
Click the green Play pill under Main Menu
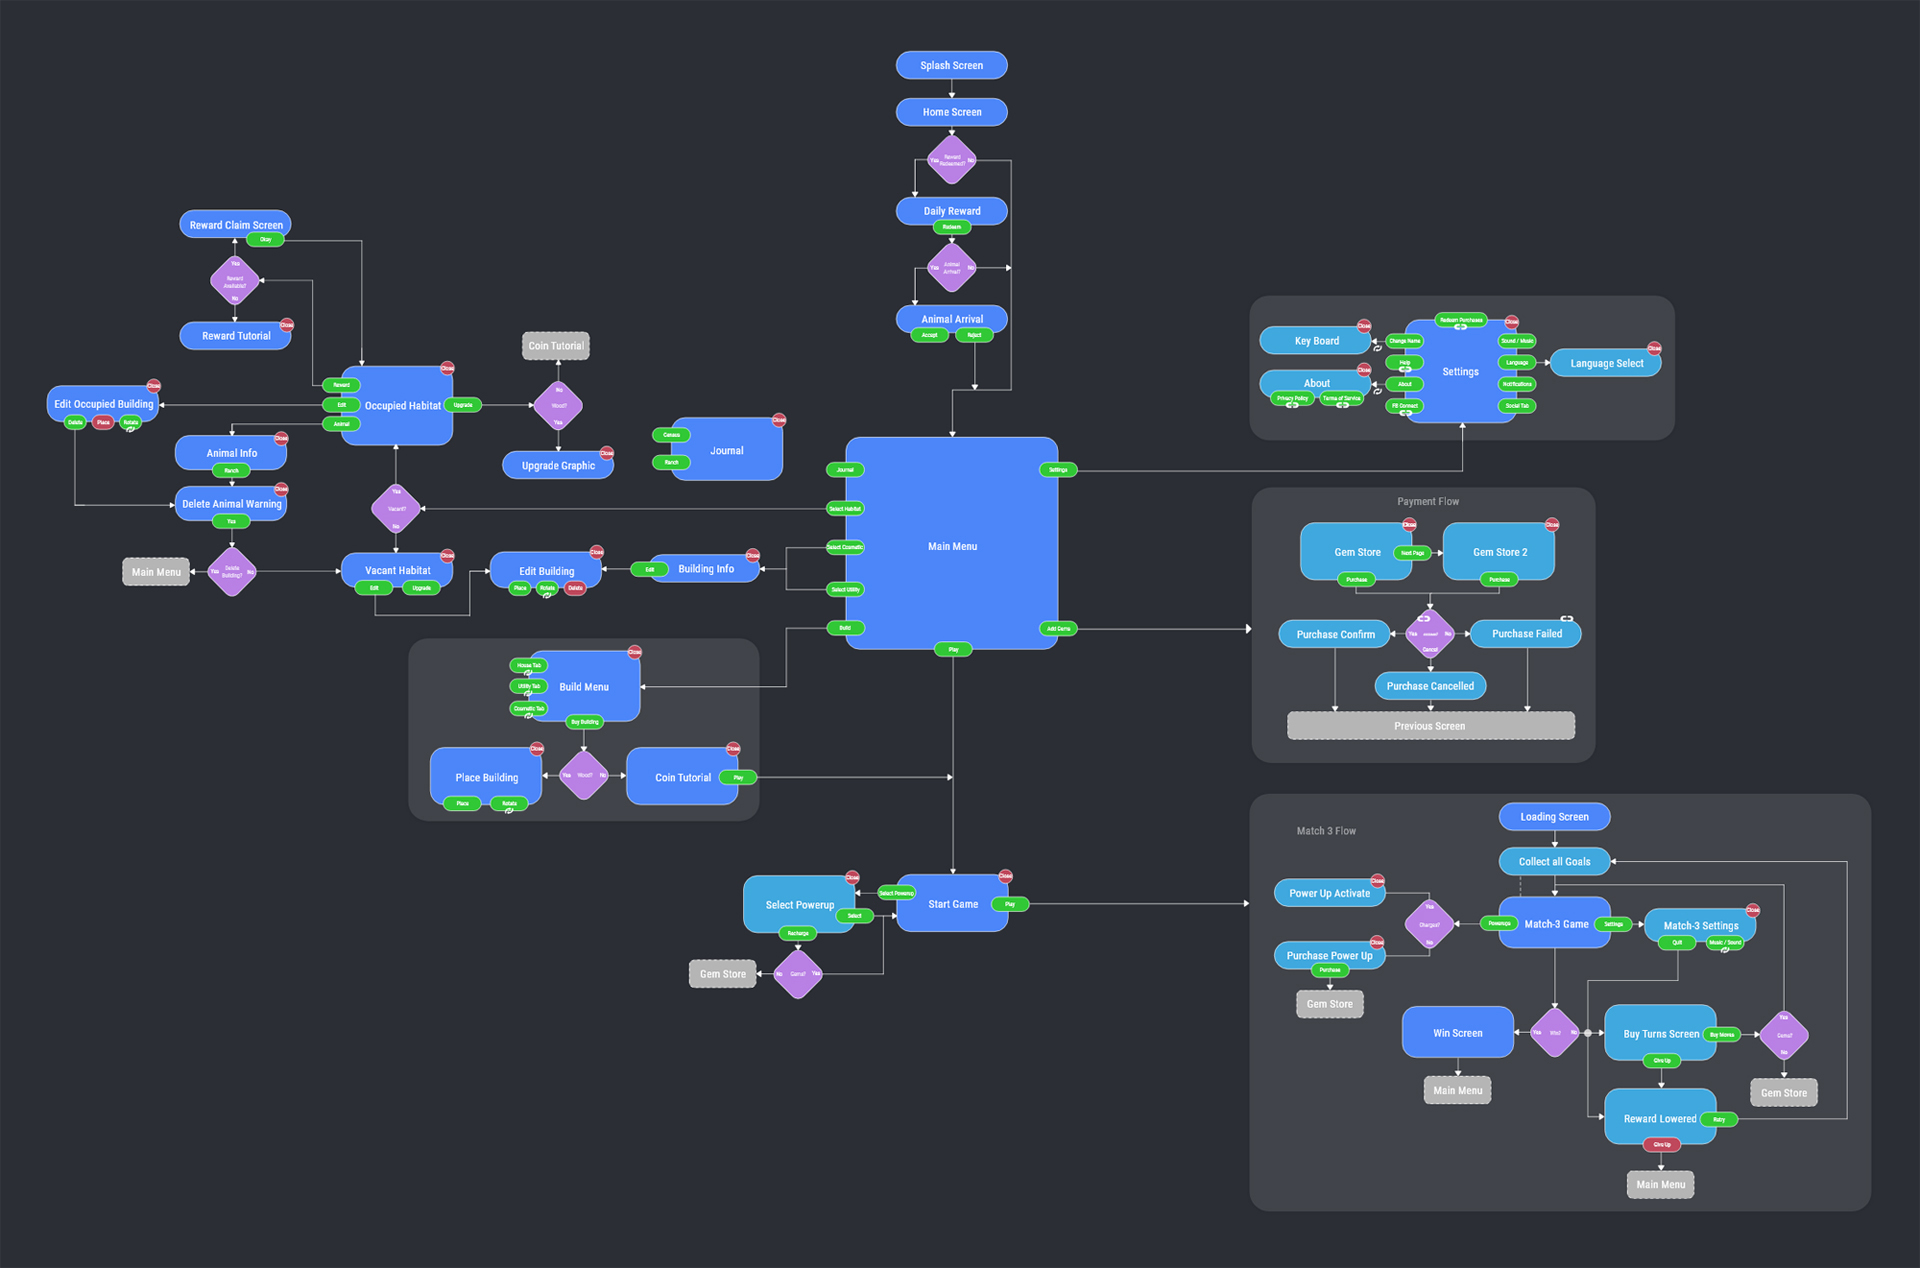tap(953, 650)
